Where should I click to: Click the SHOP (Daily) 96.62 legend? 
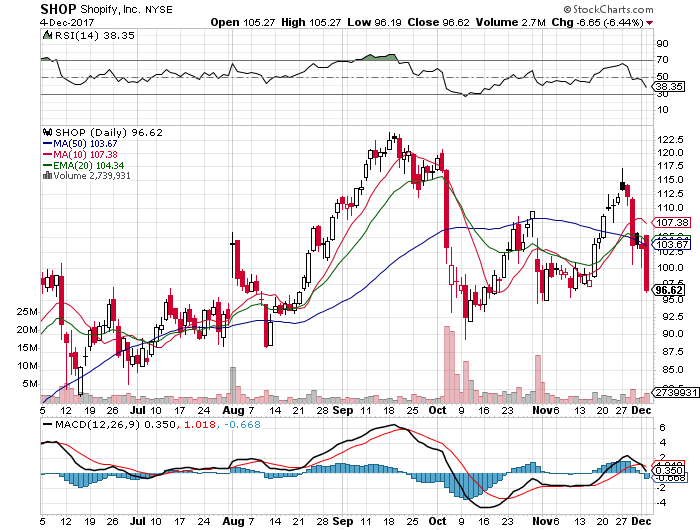pos(109,132)
